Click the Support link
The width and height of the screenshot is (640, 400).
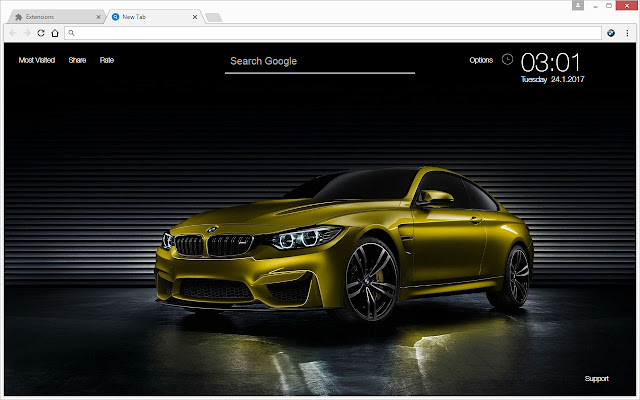tap(596, 378)
